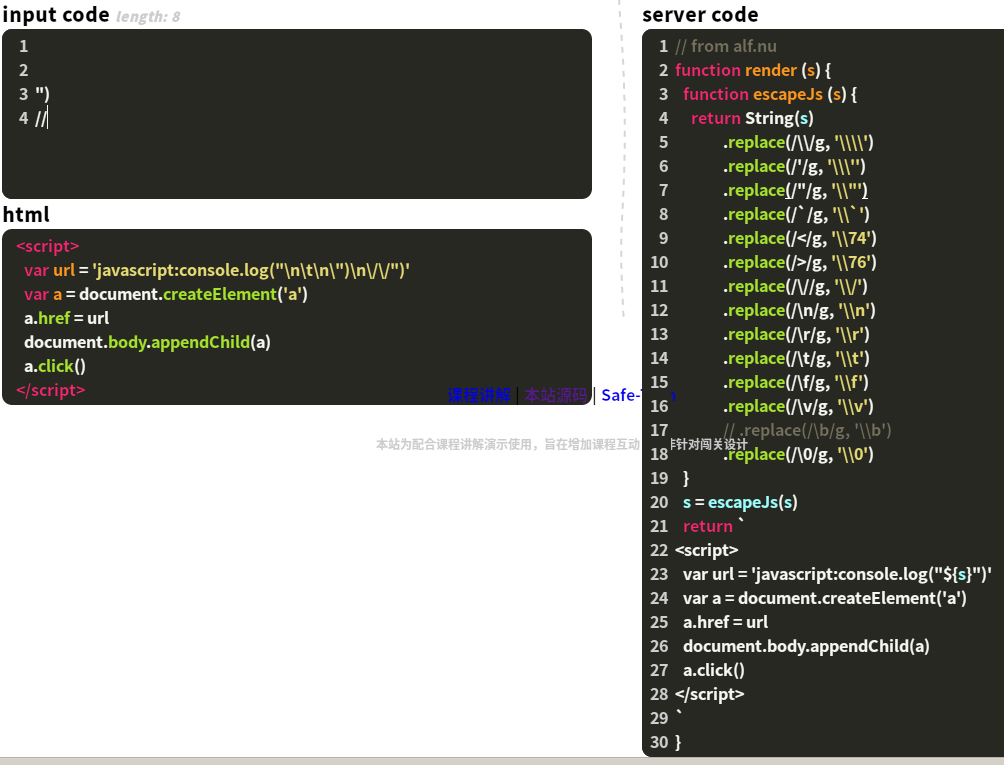Click the // from alf.nu comment
Screen dimensions: 1004x765
[x=720, y=46]
